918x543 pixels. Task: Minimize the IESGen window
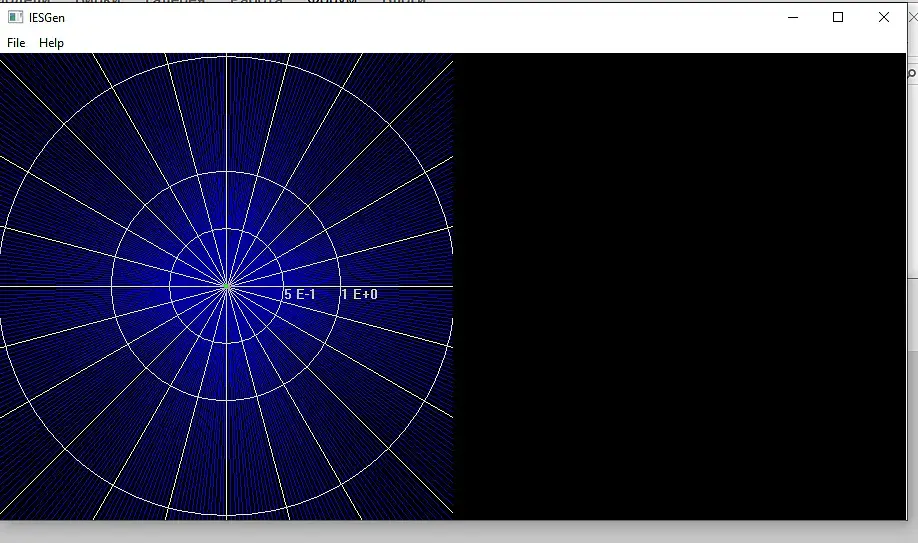[x=793, y=18]
